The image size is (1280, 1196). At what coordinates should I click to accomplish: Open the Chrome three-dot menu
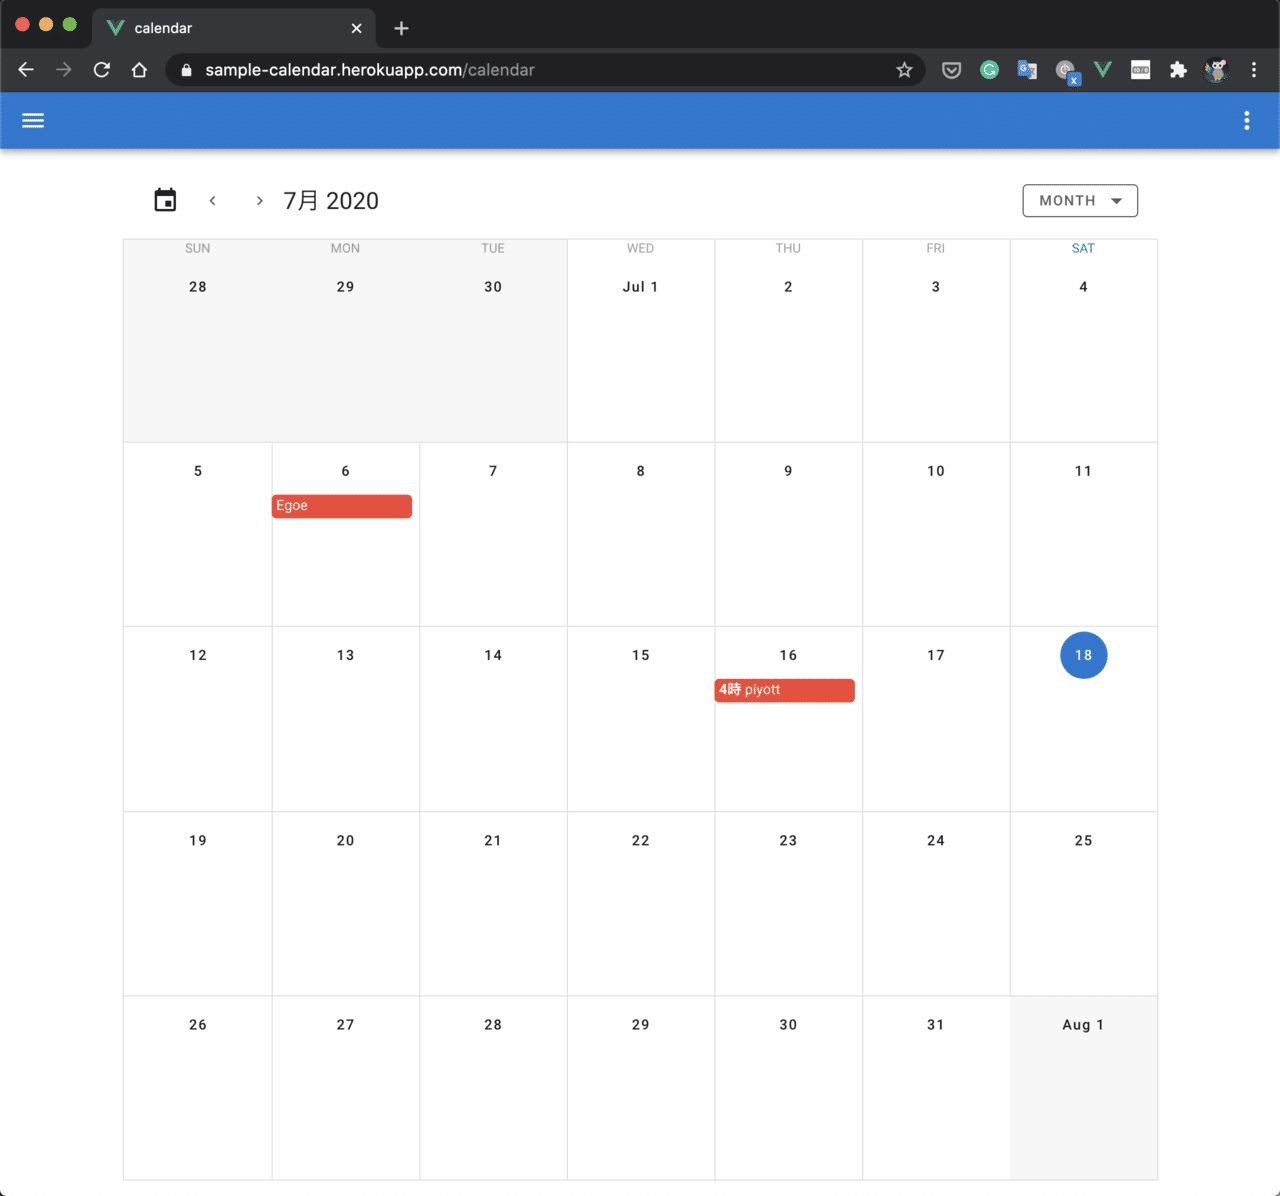point(1254,70)
